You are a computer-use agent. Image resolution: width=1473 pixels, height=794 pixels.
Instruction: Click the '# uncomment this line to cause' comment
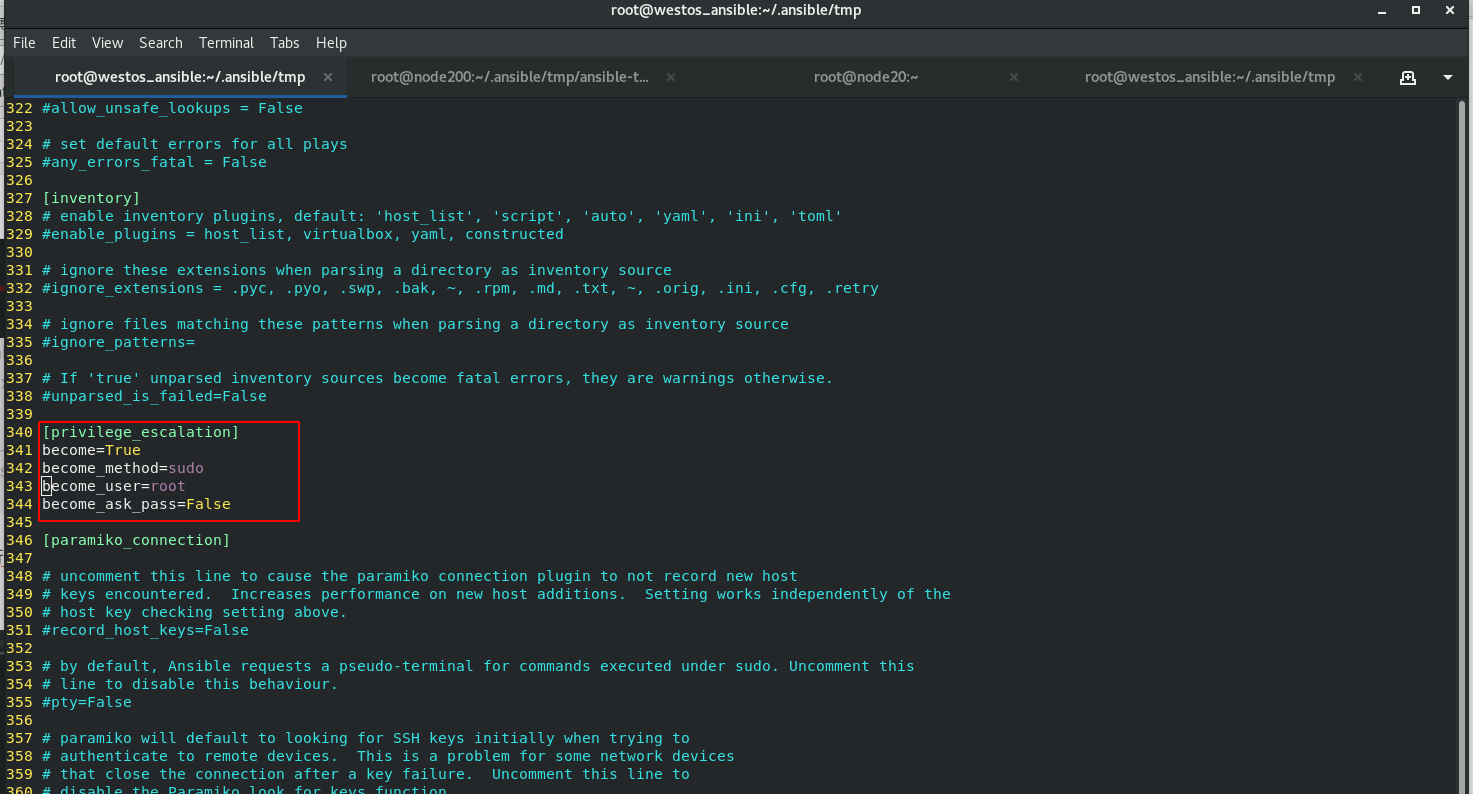(x=420, y=576)
